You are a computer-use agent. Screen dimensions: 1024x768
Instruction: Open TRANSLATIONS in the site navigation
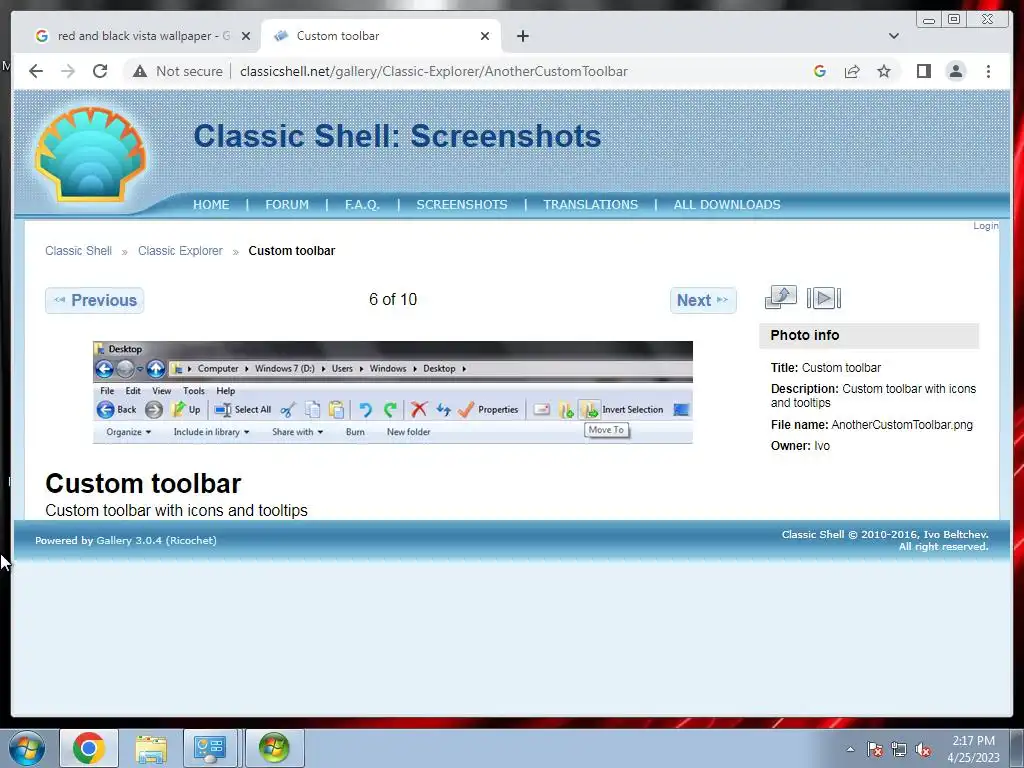590,204
